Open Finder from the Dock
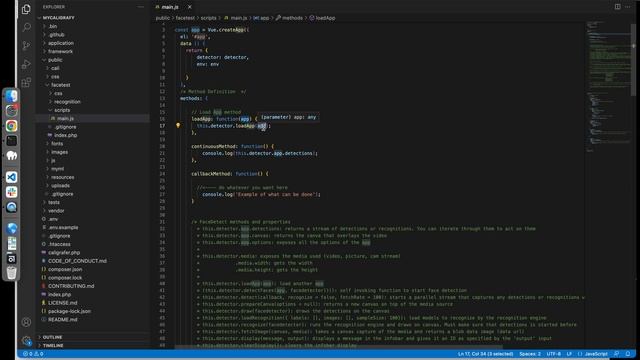The width and height of the screenshot is (640, 360). pos(11,96)
